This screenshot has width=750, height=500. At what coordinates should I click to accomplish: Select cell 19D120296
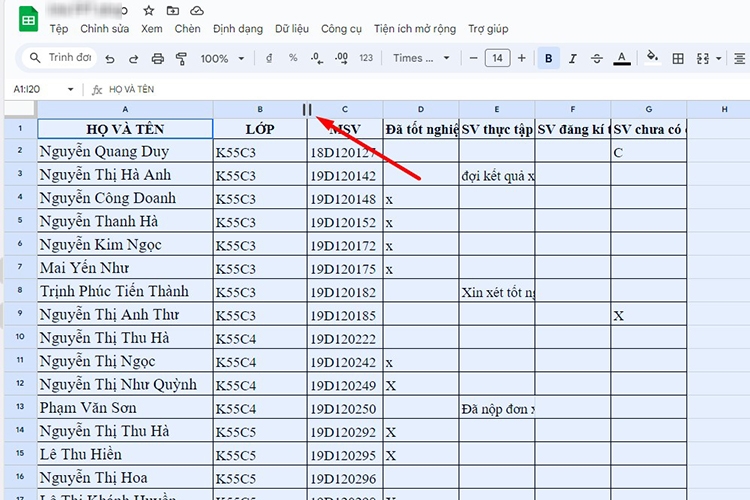point(345,478)
